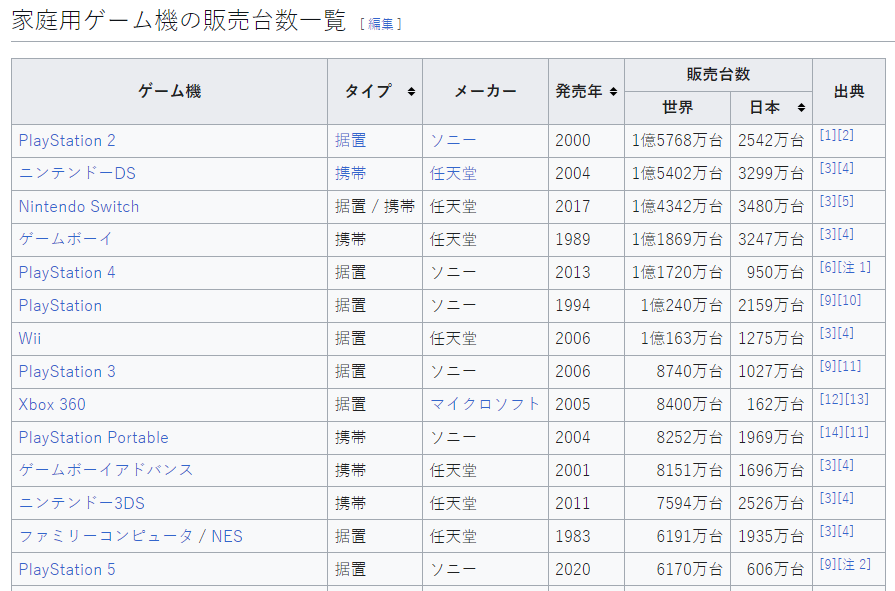Viewport: 895px width, 591px height.
Task: Sort table by タイプ column arrows
Action: coord(410,92)
